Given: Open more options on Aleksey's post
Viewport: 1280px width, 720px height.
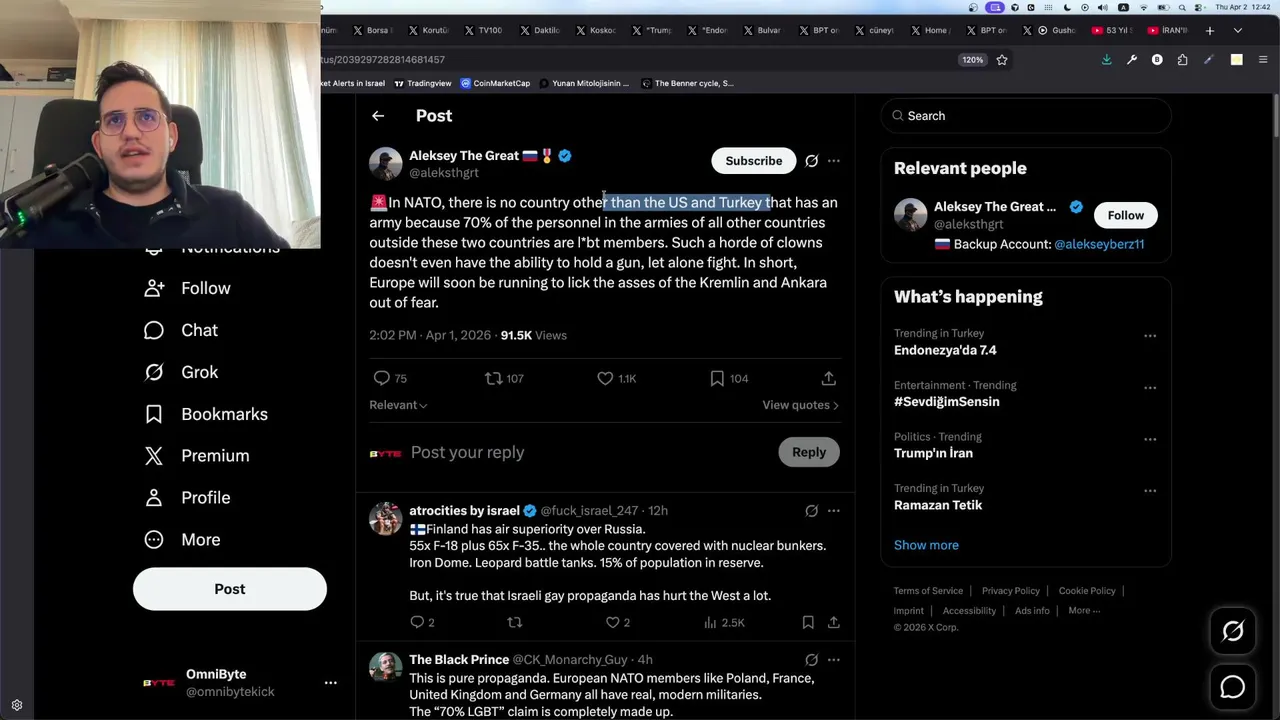Looking at the screenshot, I should 834,161.
